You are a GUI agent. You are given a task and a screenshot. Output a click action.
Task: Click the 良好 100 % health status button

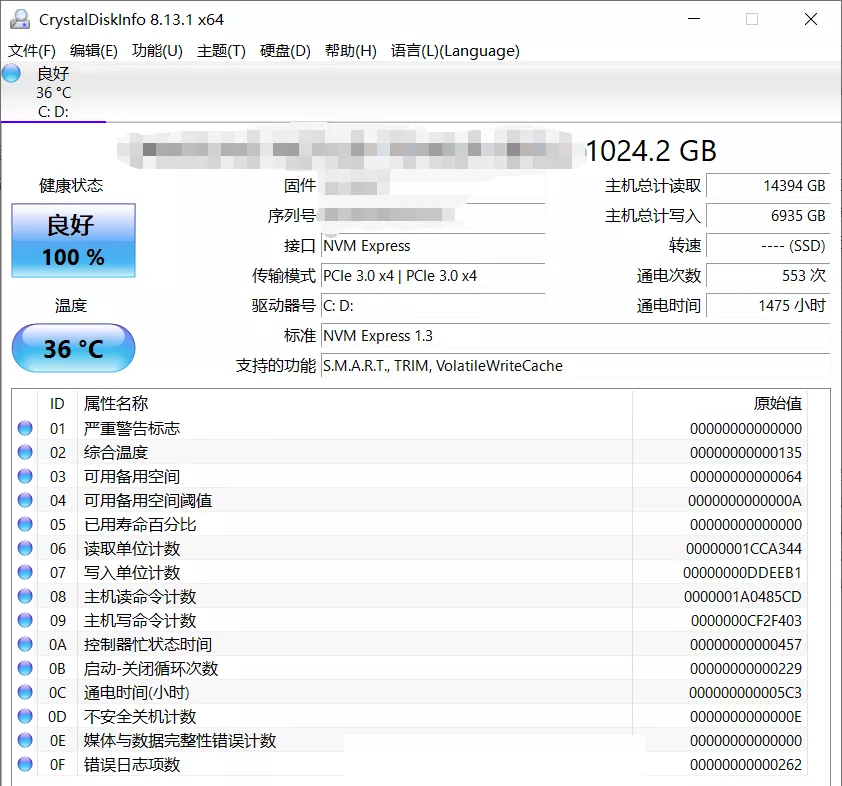tap(73, 241)
